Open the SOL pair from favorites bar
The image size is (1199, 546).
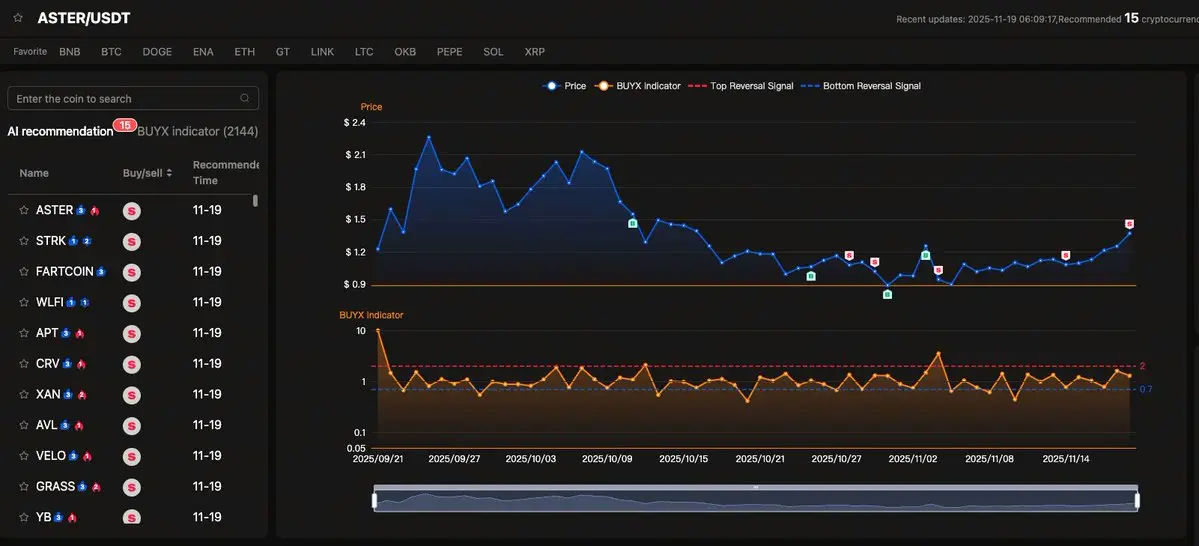[x=493, y=51]
